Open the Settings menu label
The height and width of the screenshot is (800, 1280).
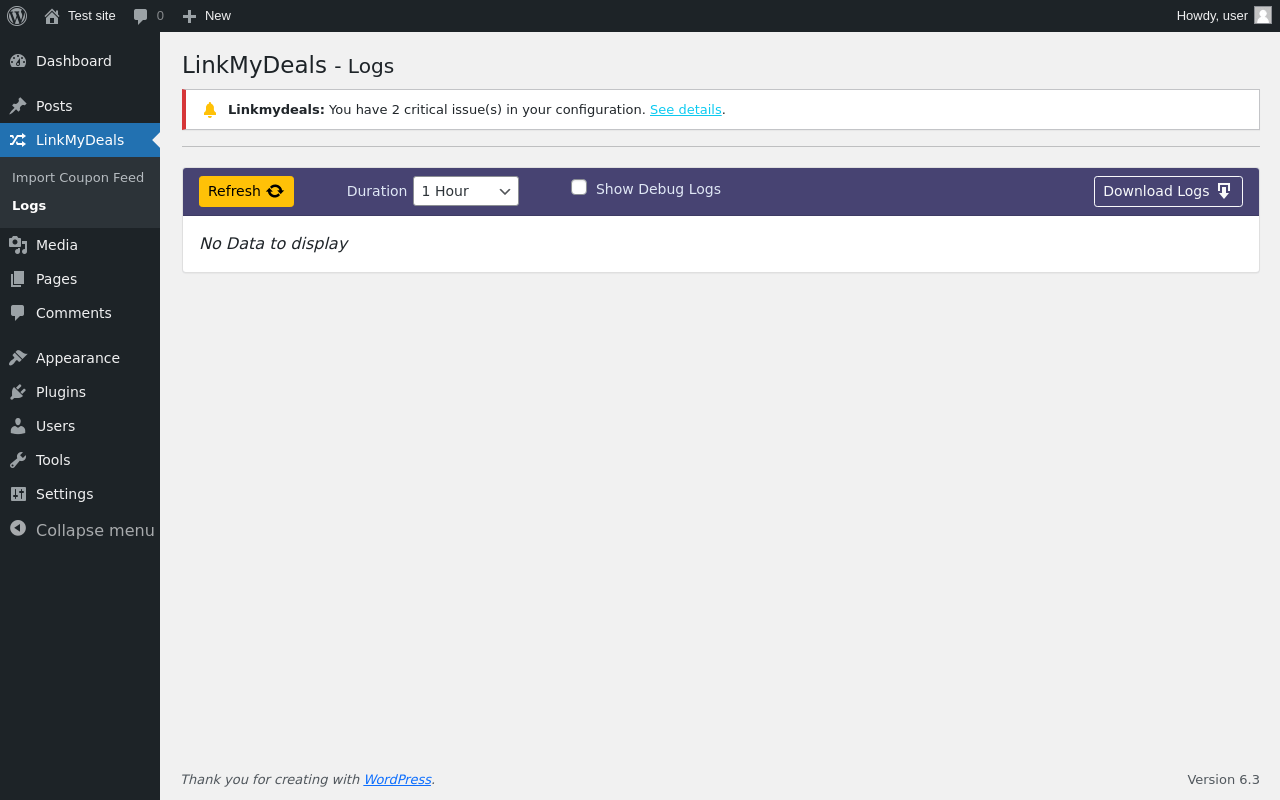(x=64, y=494)
